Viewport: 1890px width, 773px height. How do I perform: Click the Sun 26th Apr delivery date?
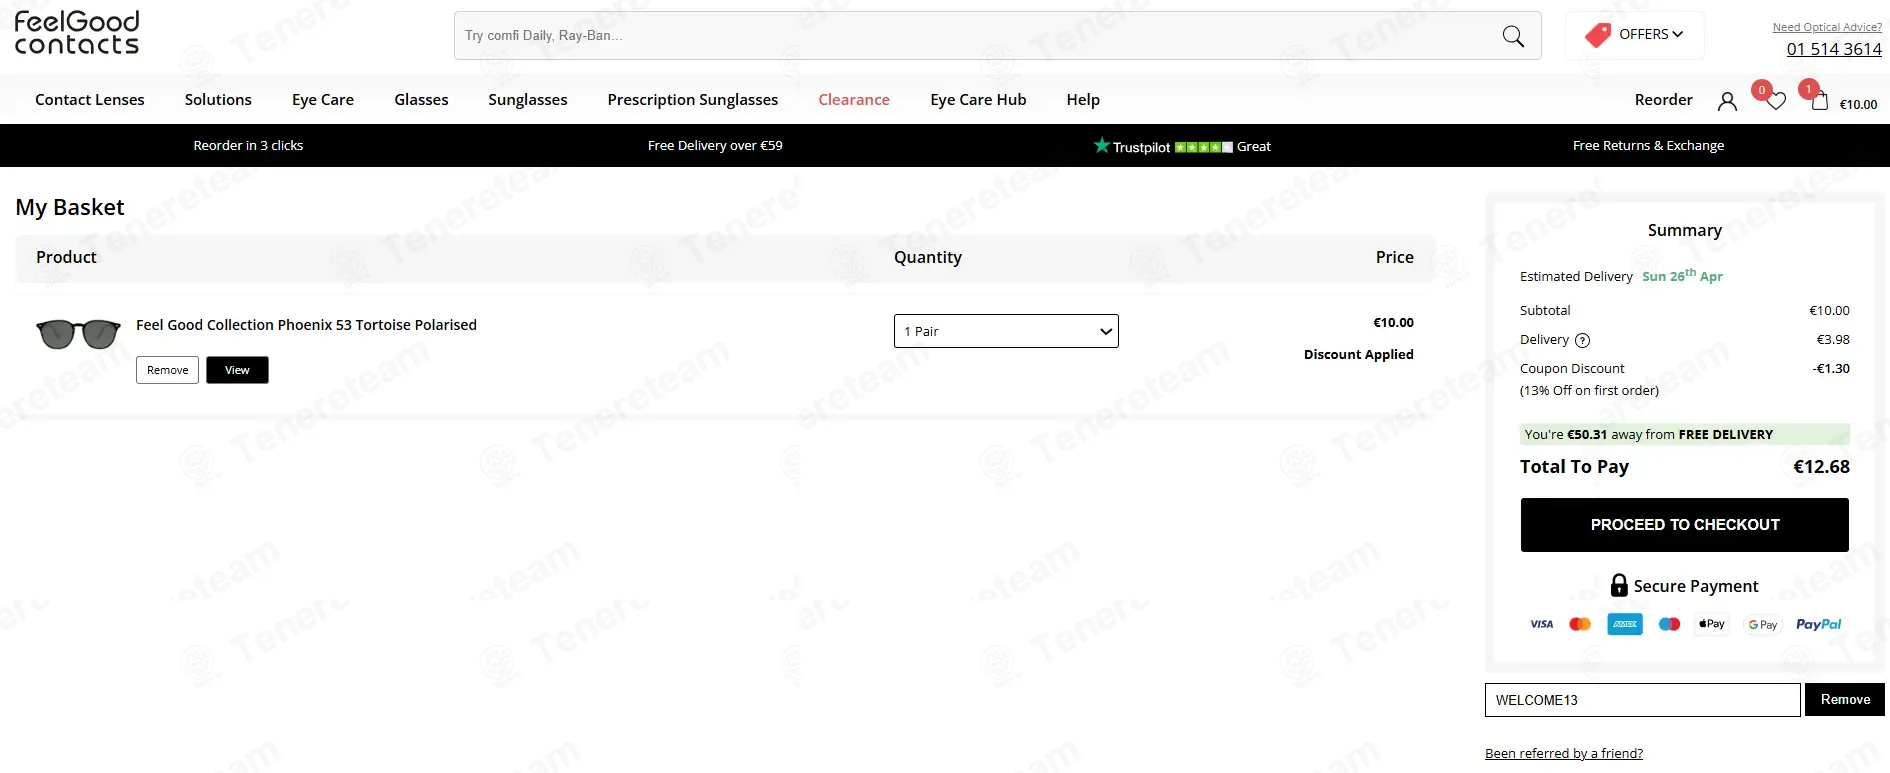[x=1682, y=276]
